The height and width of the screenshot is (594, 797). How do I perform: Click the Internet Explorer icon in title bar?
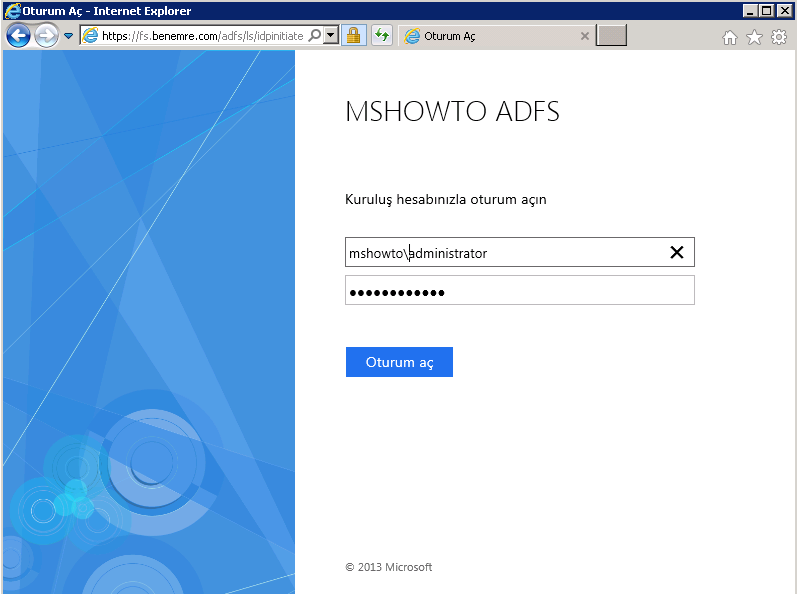pos(12,11)
